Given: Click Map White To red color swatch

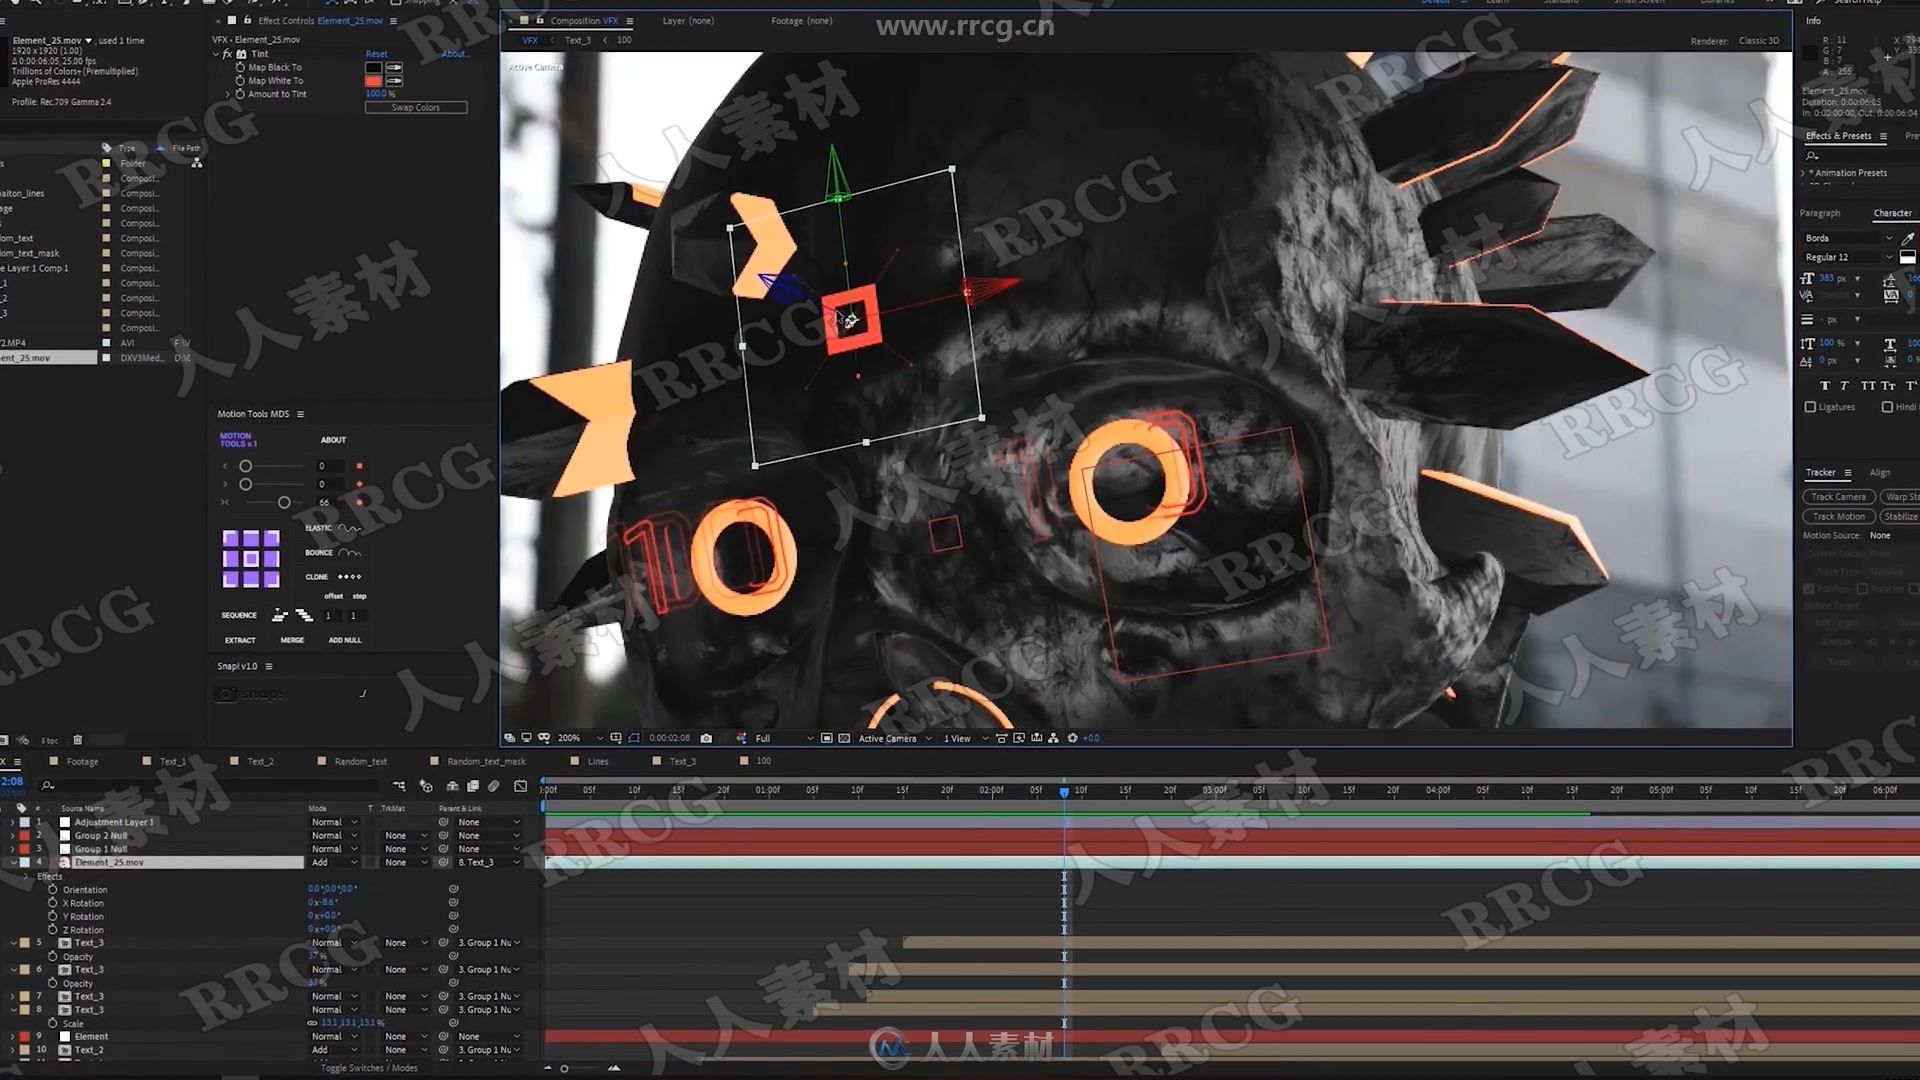Looking at the screenshot, I should (373, 80).
